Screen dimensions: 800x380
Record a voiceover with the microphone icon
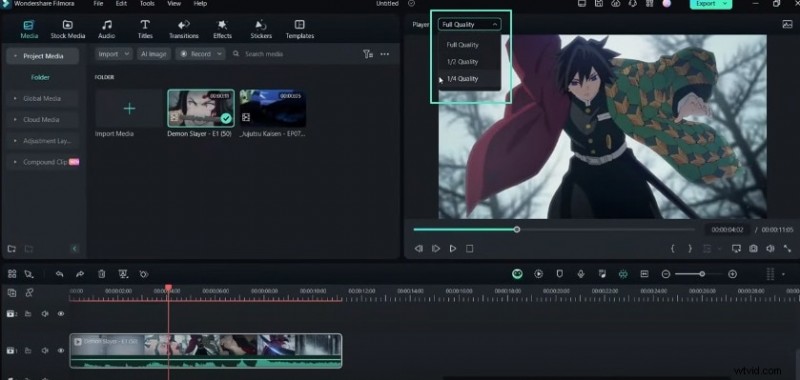[x=581, y=274]
